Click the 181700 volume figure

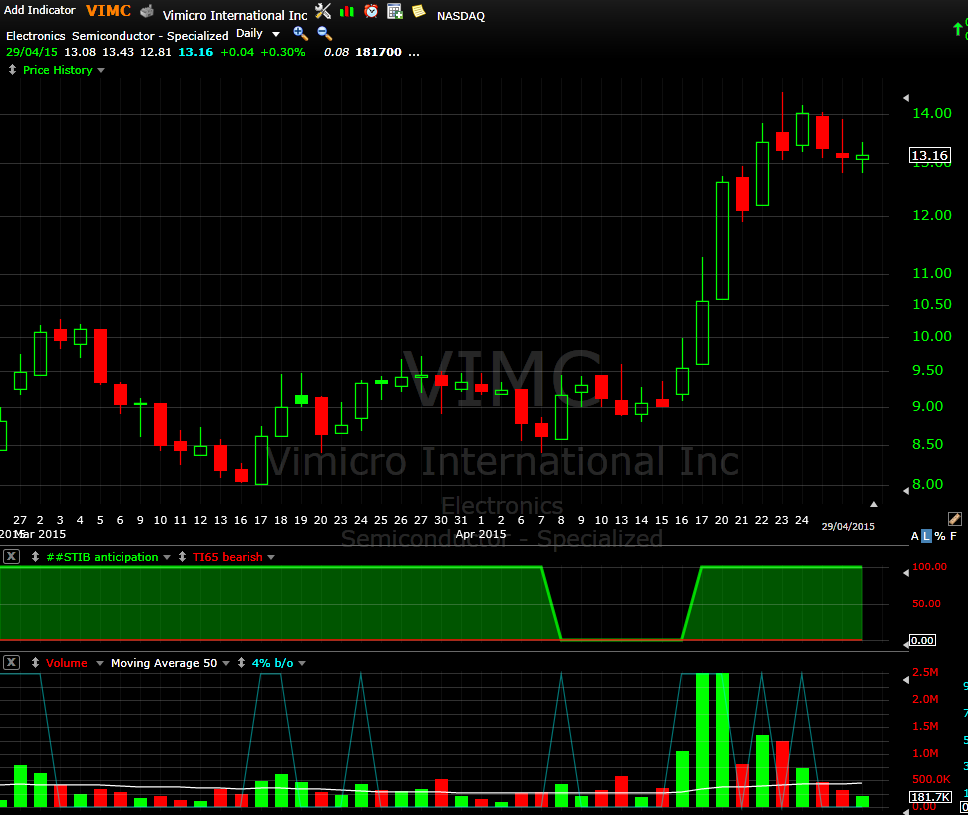click(378, 52)
